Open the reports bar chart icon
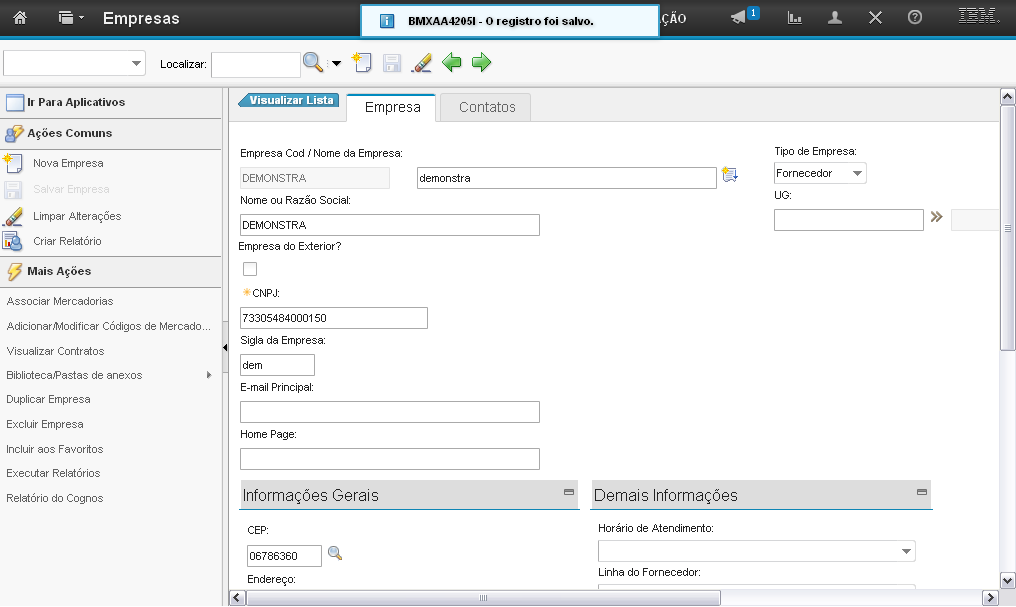Screen dimensions: 1016x607 (795, 18)
